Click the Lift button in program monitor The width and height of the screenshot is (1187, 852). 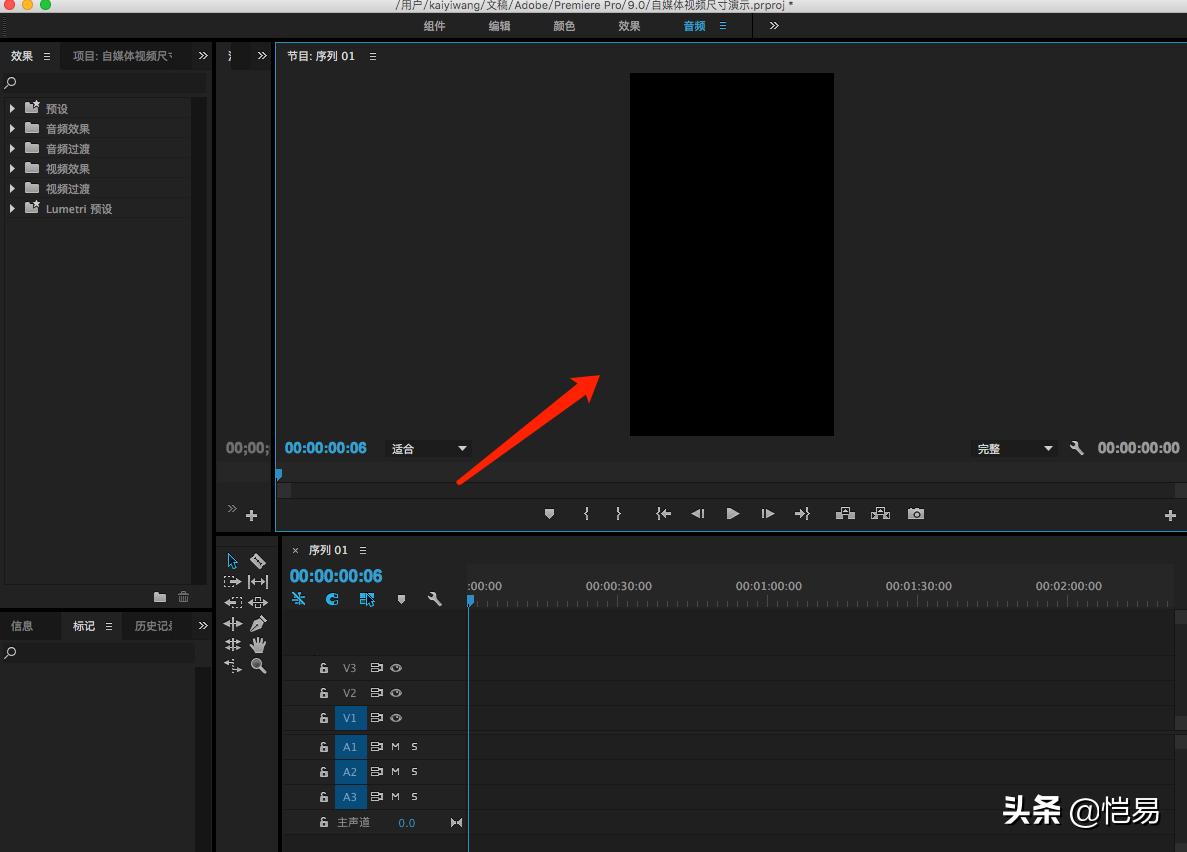(845, 514)
